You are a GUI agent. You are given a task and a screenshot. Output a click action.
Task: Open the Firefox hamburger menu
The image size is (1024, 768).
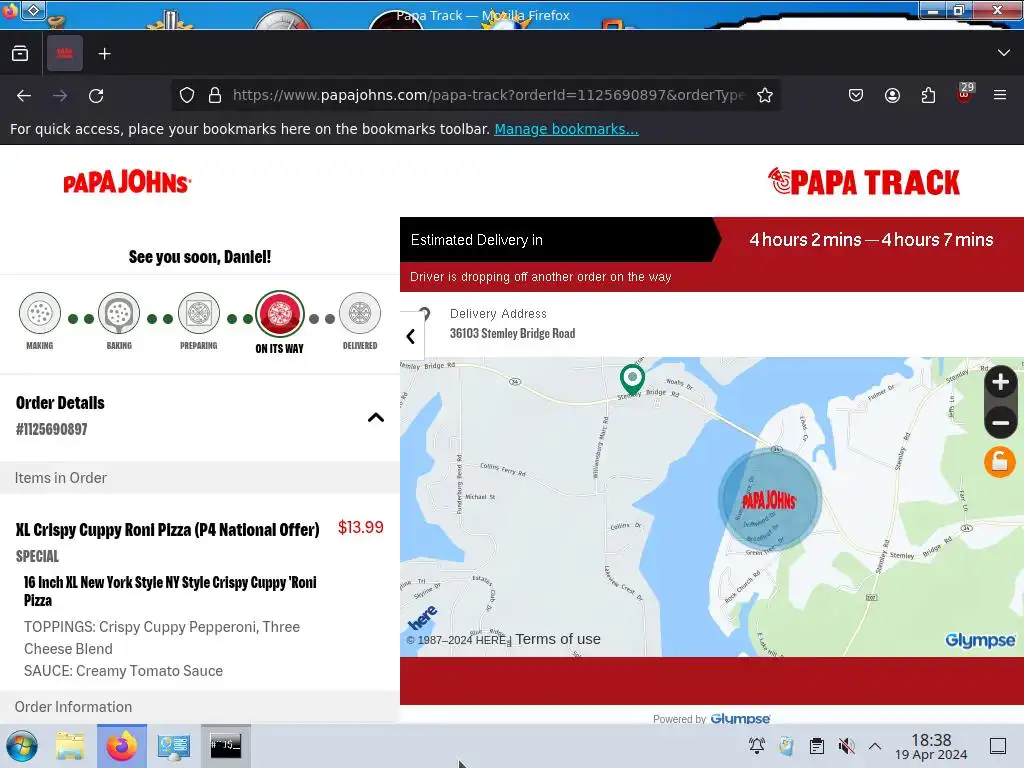click(x=1000, y=95)
